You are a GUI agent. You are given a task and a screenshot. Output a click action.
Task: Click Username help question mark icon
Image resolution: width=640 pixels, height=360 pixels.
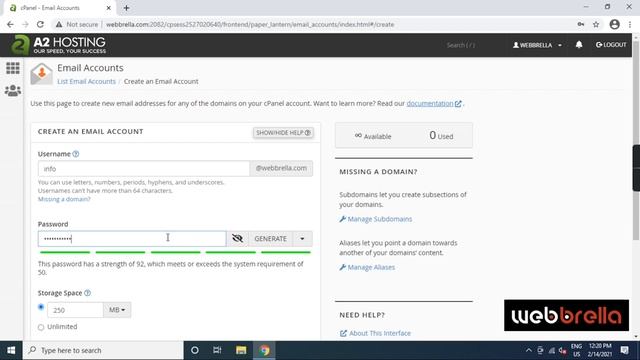[76, 154]
